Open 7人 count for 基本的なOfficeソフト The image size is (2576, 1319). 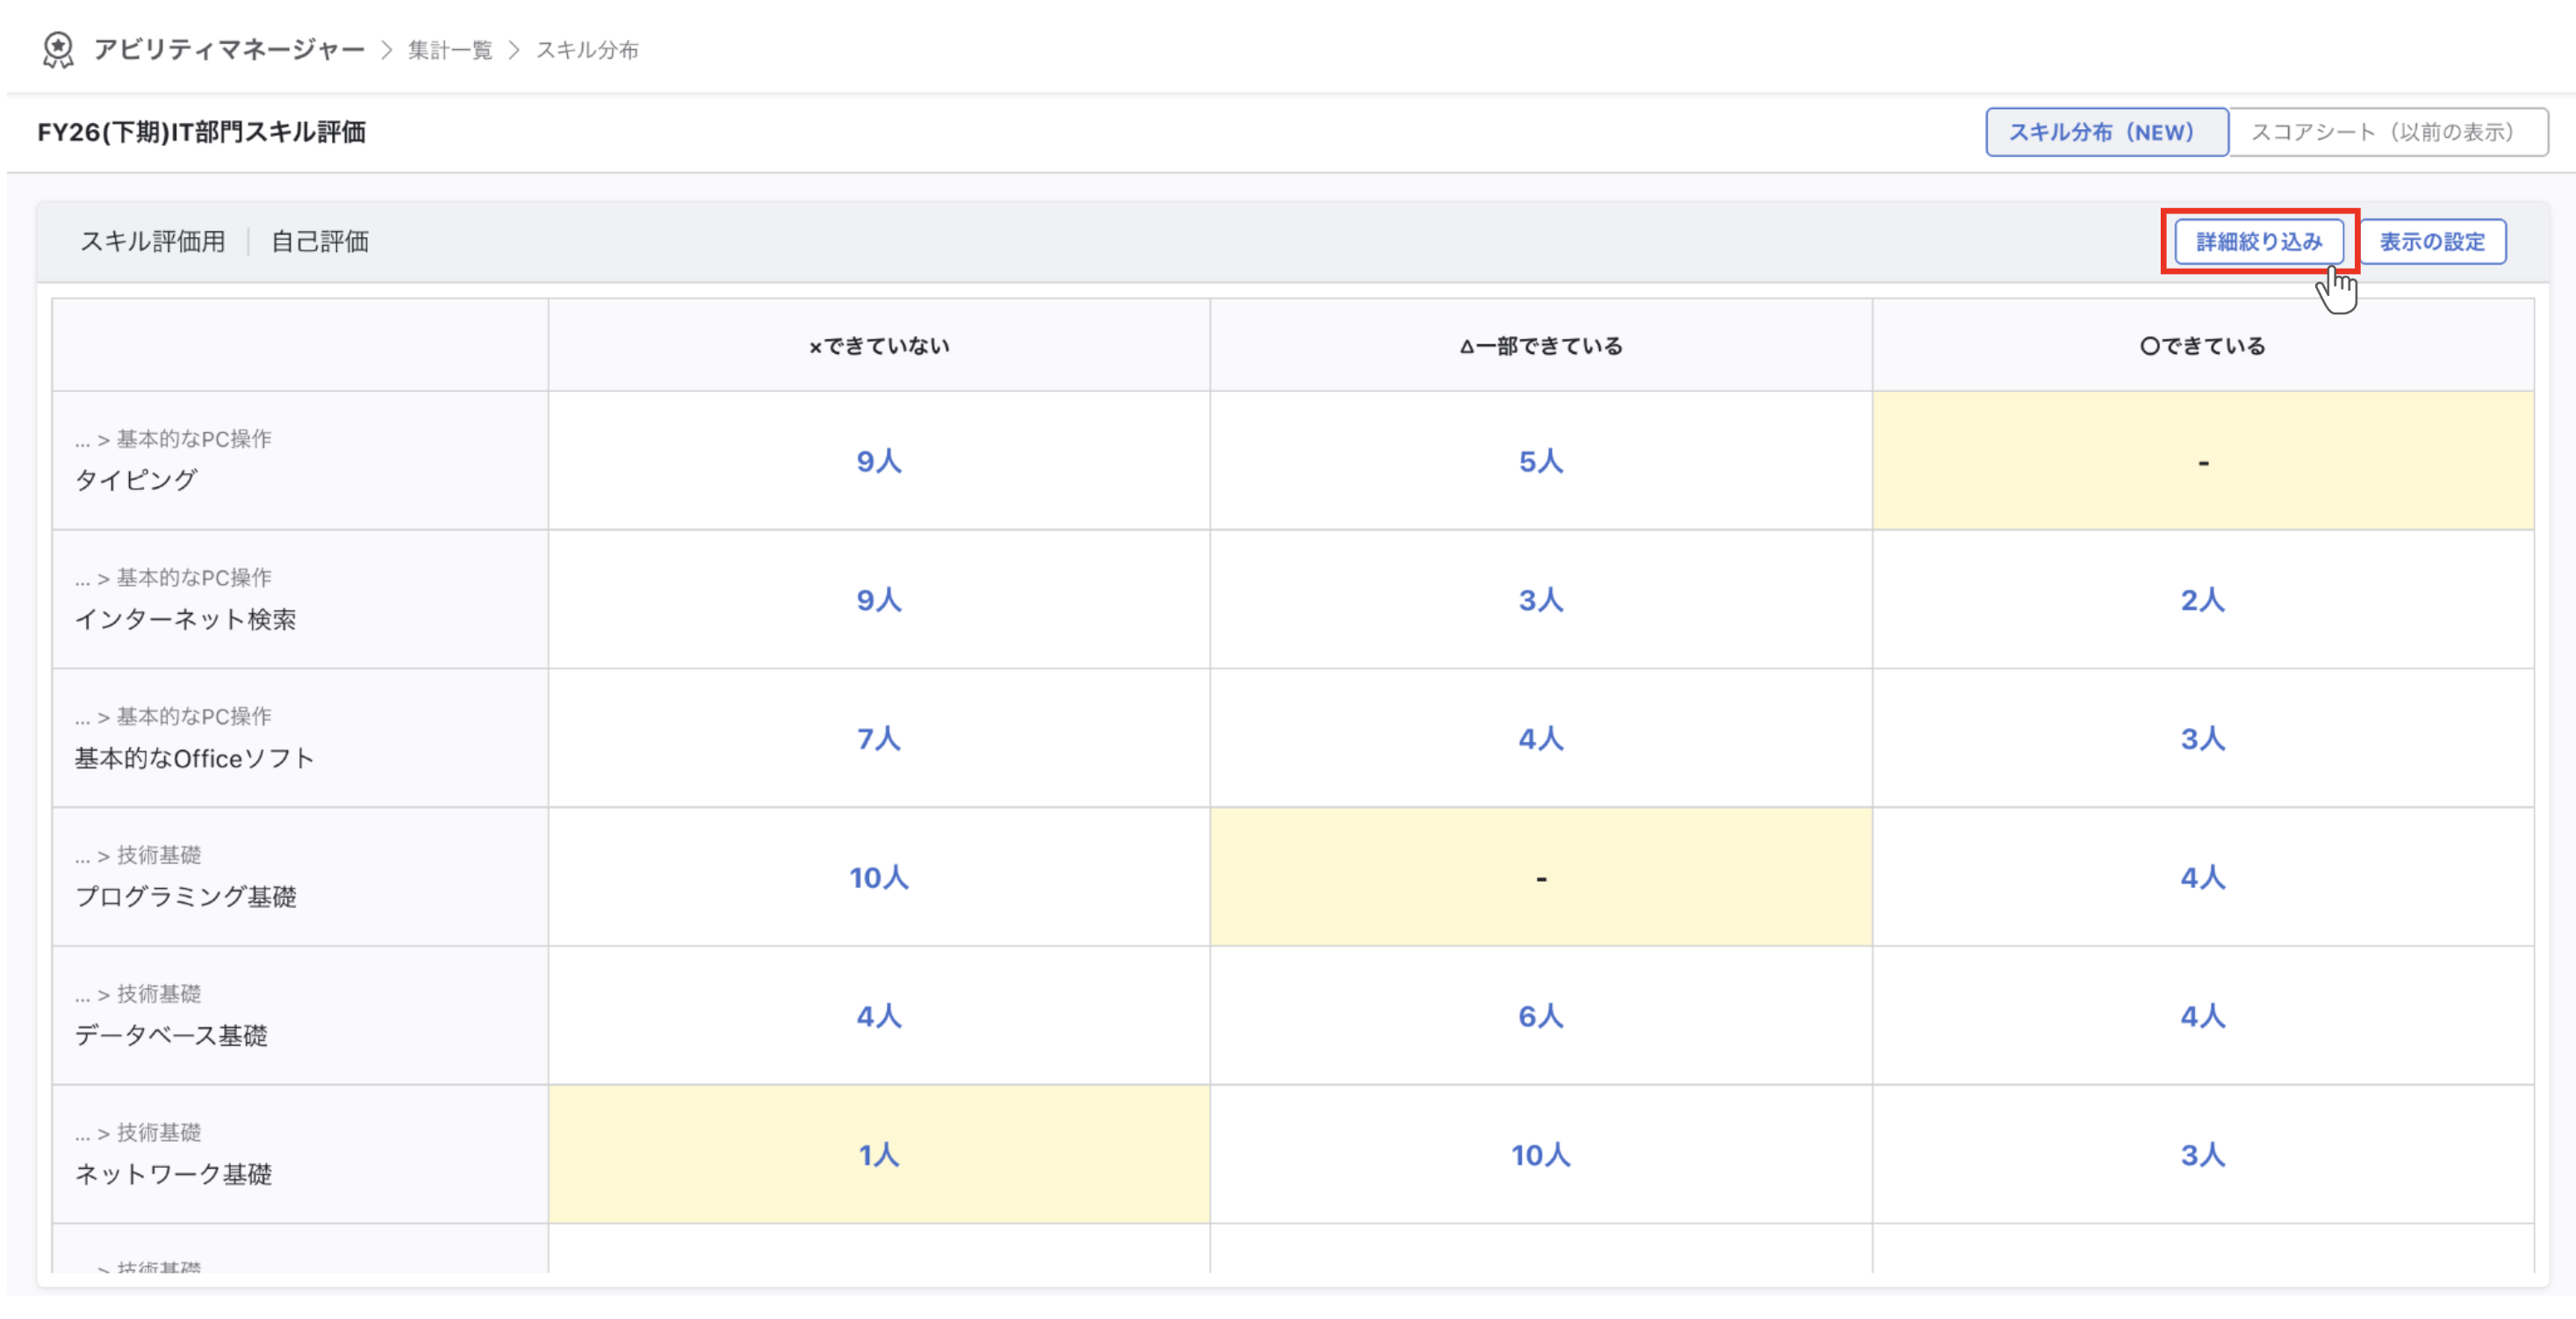pyautogui.click(x=879, y=739)
